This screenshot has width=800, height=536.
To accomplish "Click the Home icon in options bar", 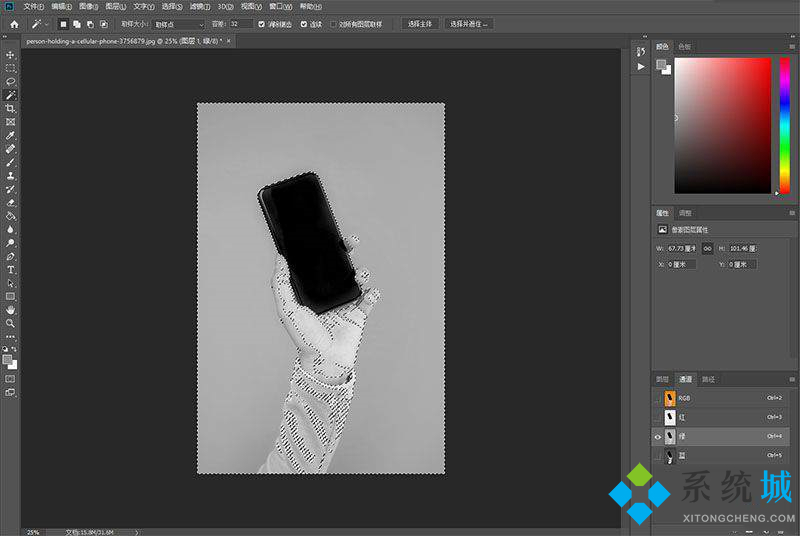I will pos(14,23).
